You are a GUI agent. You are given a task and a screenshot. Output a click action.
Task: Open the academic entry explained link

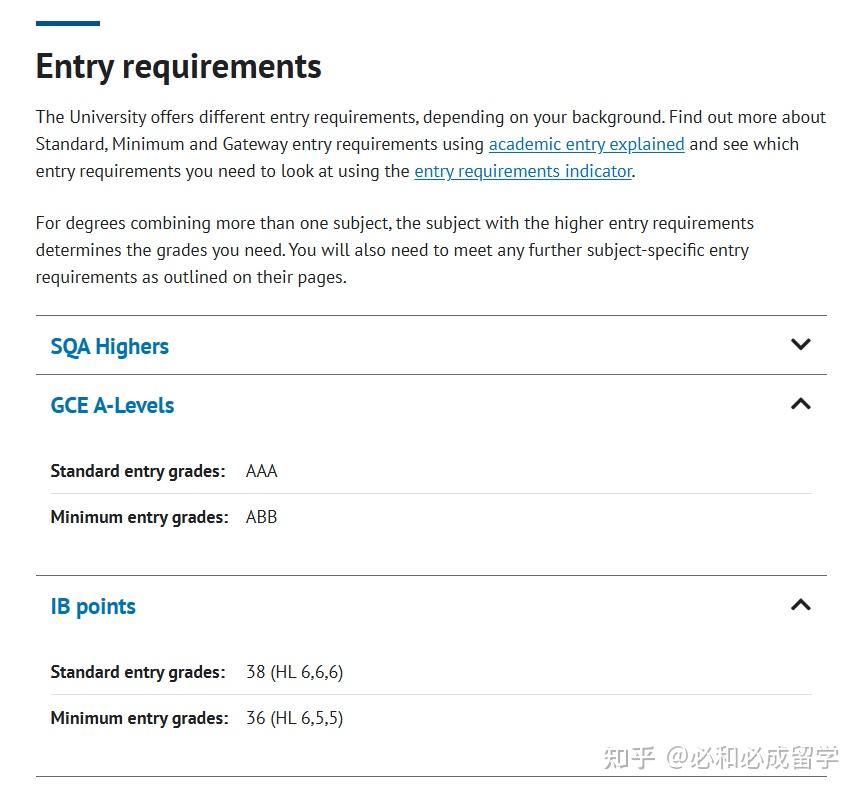click(x=586, y=144)
